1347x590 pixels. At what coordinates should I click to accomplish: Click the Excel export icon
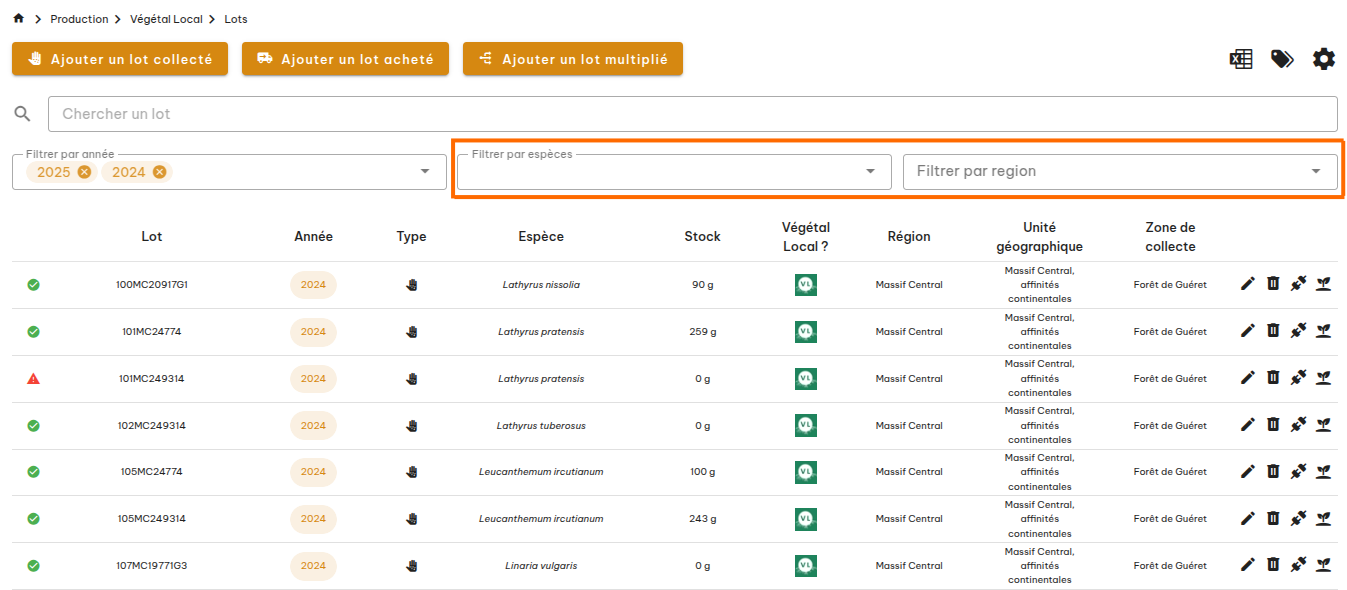point(1241,59)
